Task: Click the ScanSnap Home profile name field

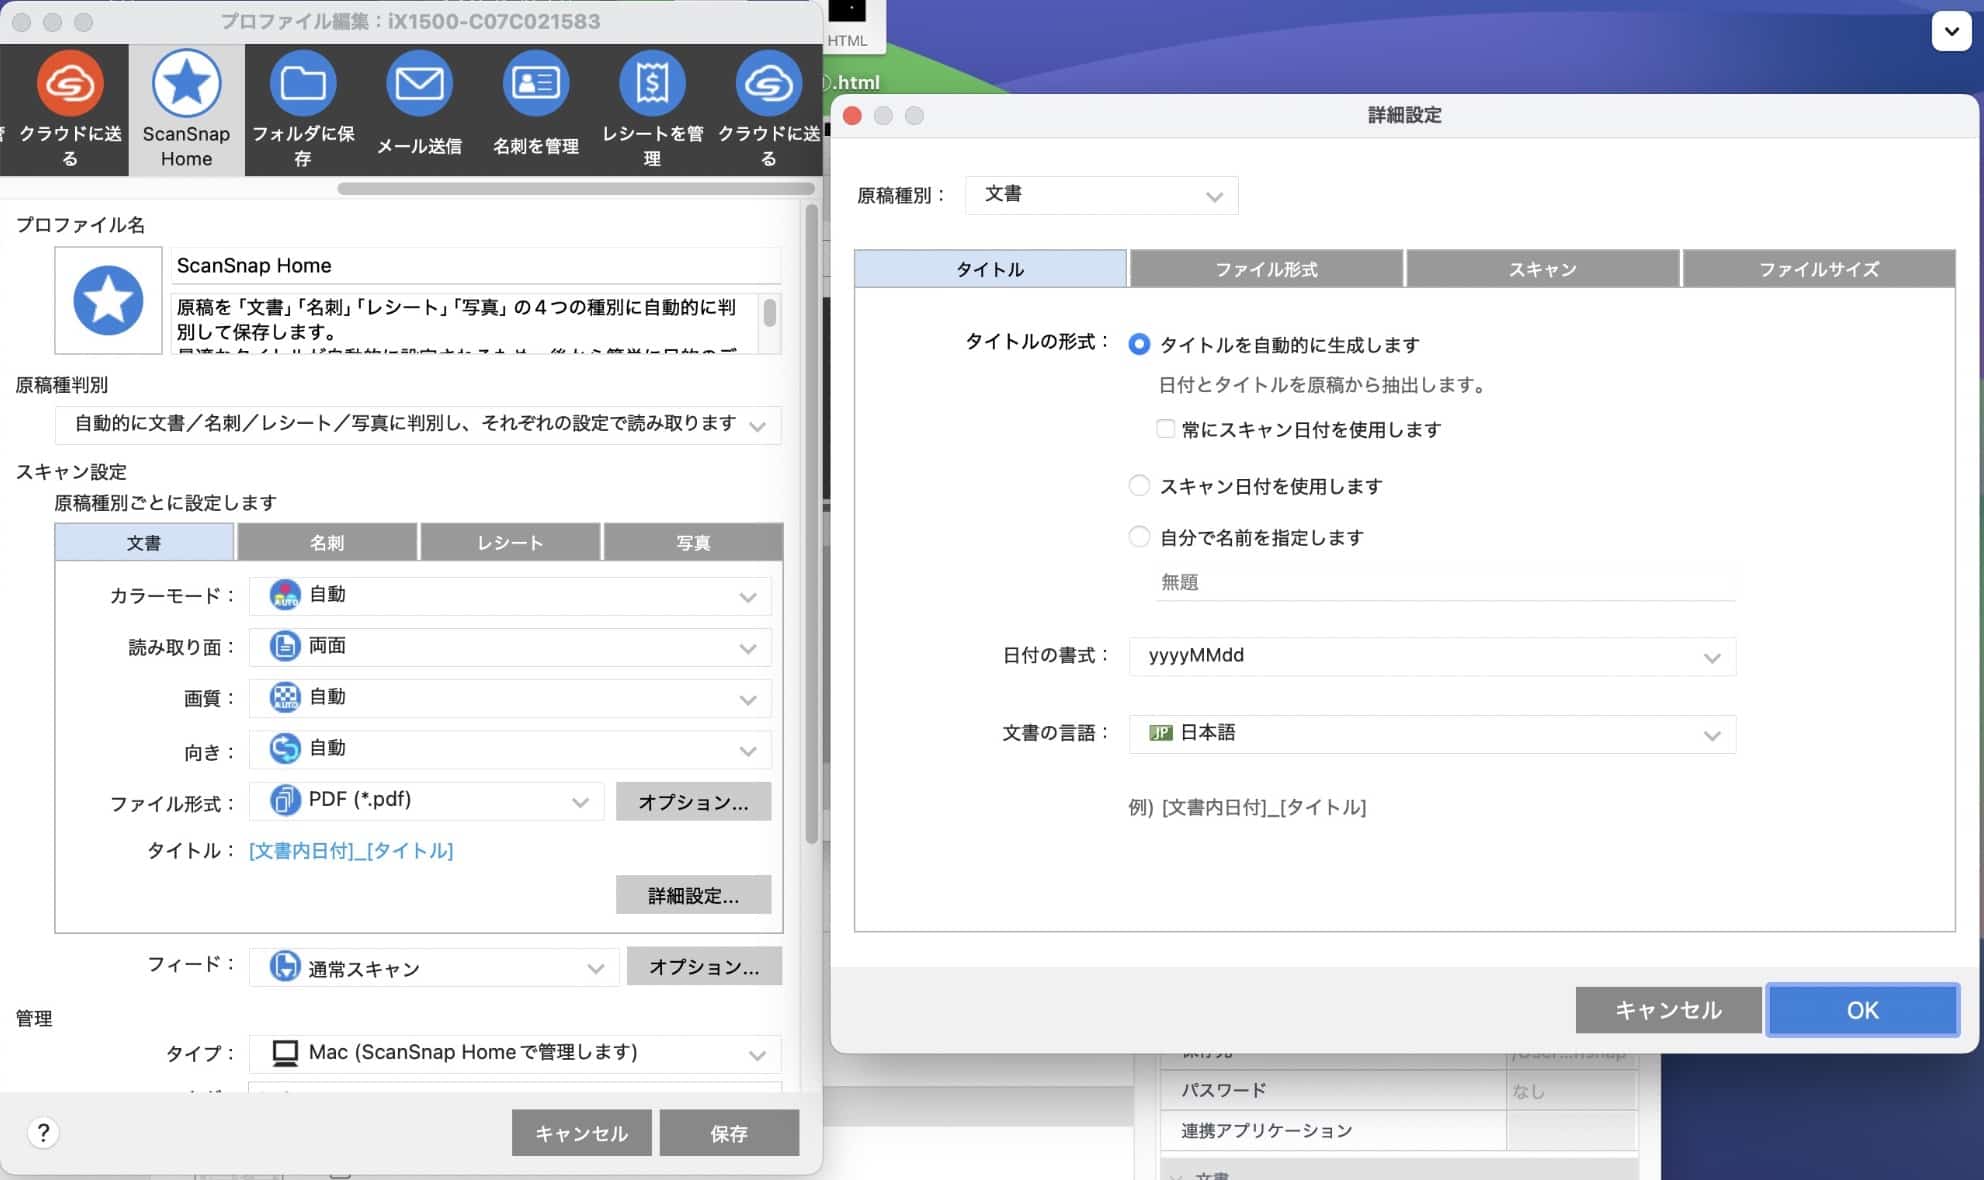Action: coord(476,266)
